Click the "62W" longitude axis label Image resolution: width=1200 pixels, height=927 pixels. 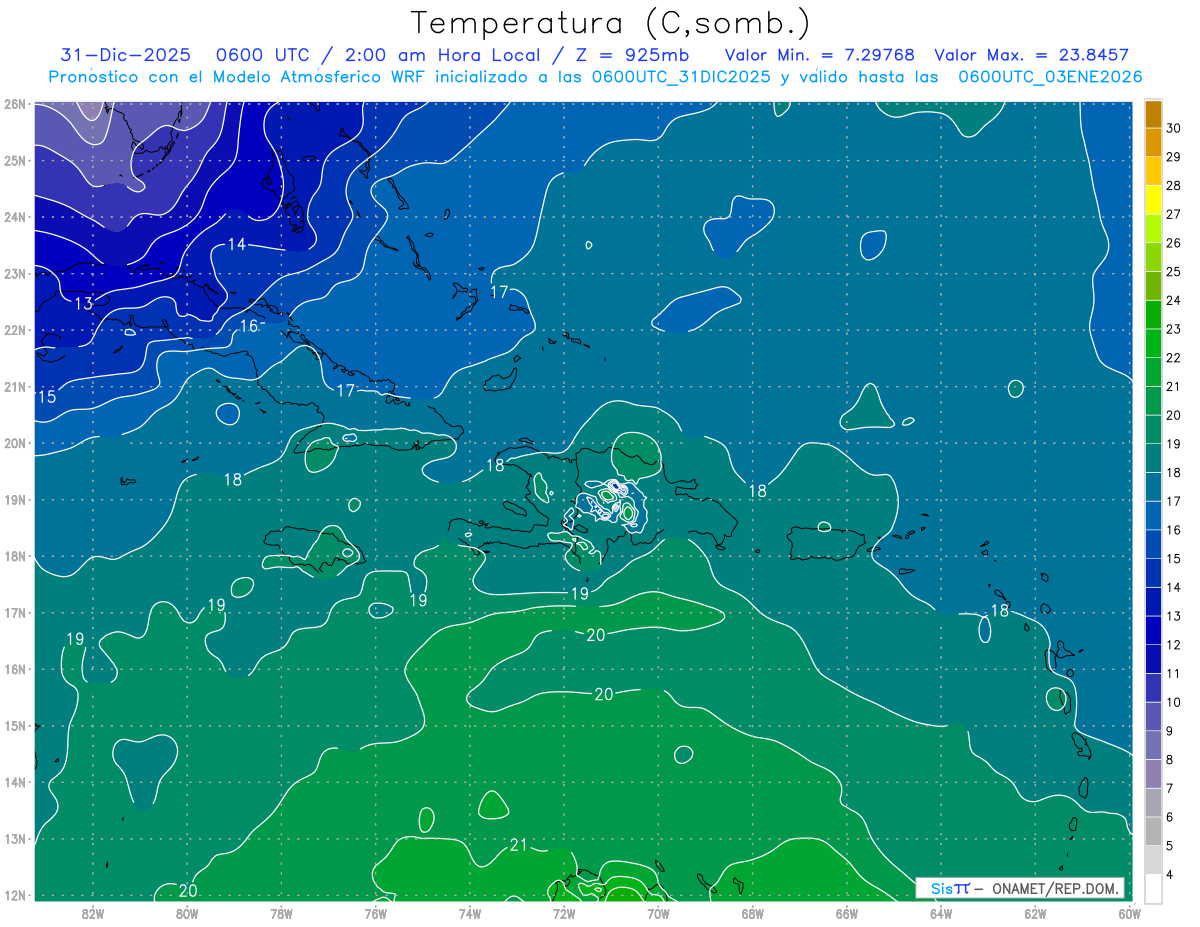tap(1035, 913)
